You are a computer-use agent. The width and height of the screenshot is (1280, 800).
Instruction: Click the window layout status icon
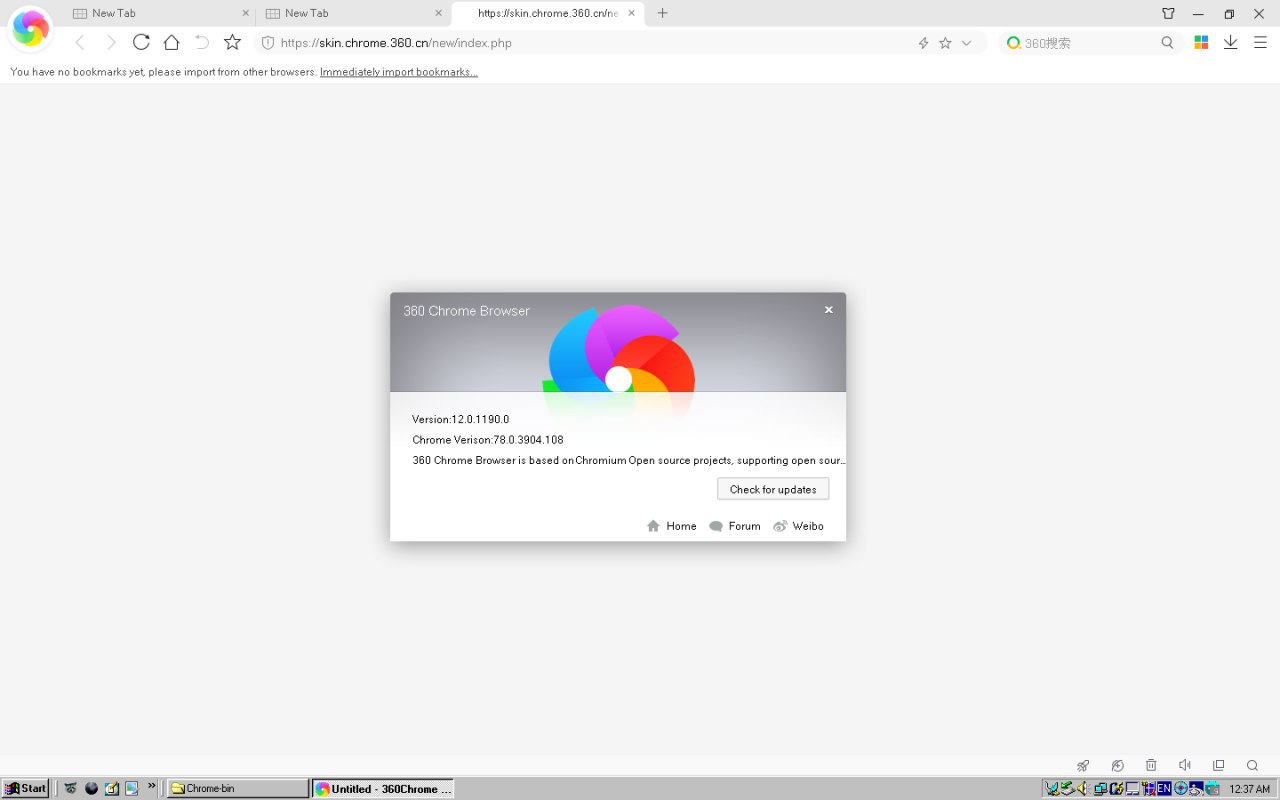[x=1218, y=765]
